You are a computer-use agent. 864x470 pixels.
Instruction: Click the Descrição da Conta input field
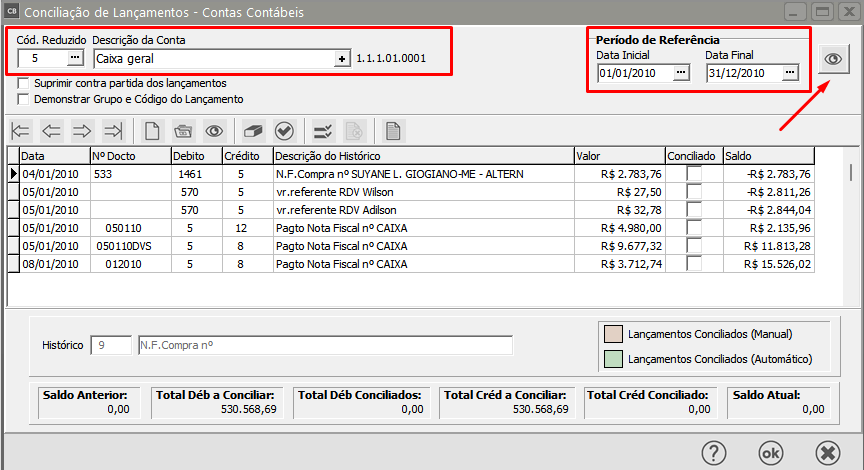214,59
